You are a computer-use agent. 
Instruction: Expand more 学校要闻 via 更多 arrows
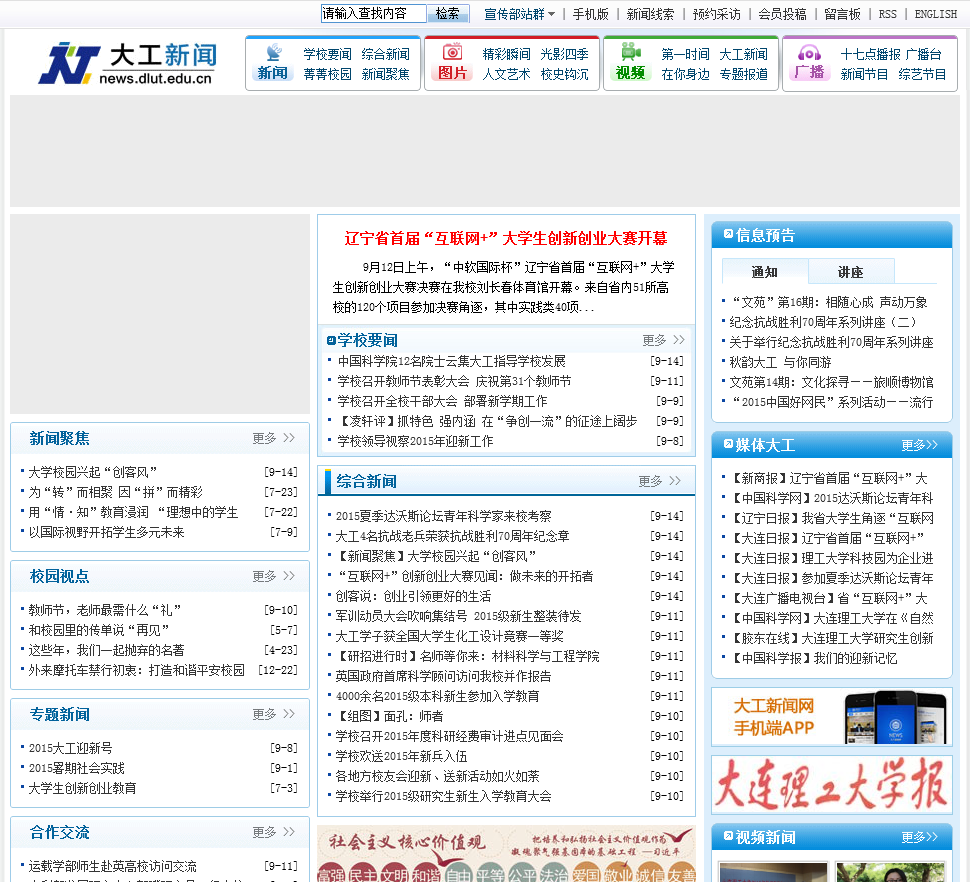tap(663, 340)
